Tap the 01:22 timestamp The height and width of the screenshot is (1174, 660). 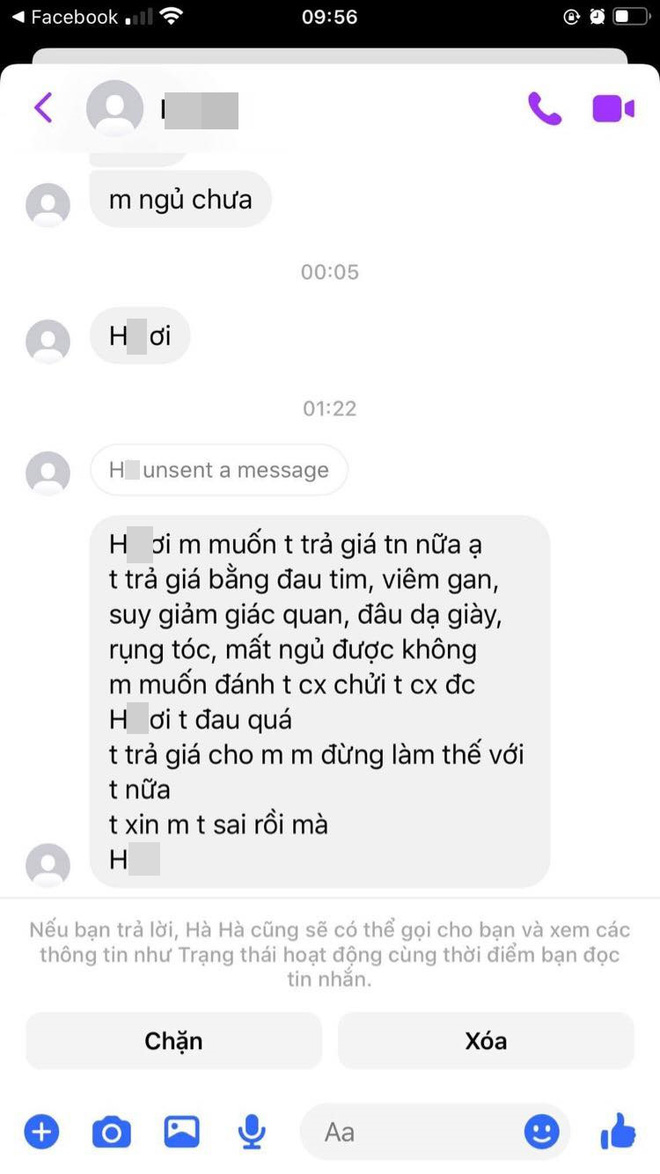pyautogui.click(x=330, y=409)
